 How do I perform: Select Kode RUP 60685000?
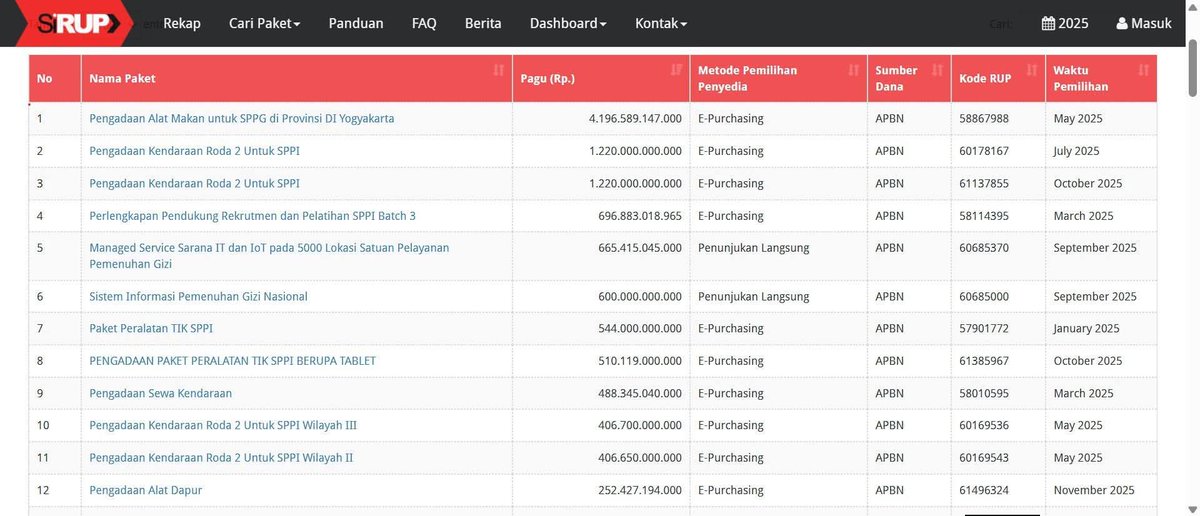point(984,297)
